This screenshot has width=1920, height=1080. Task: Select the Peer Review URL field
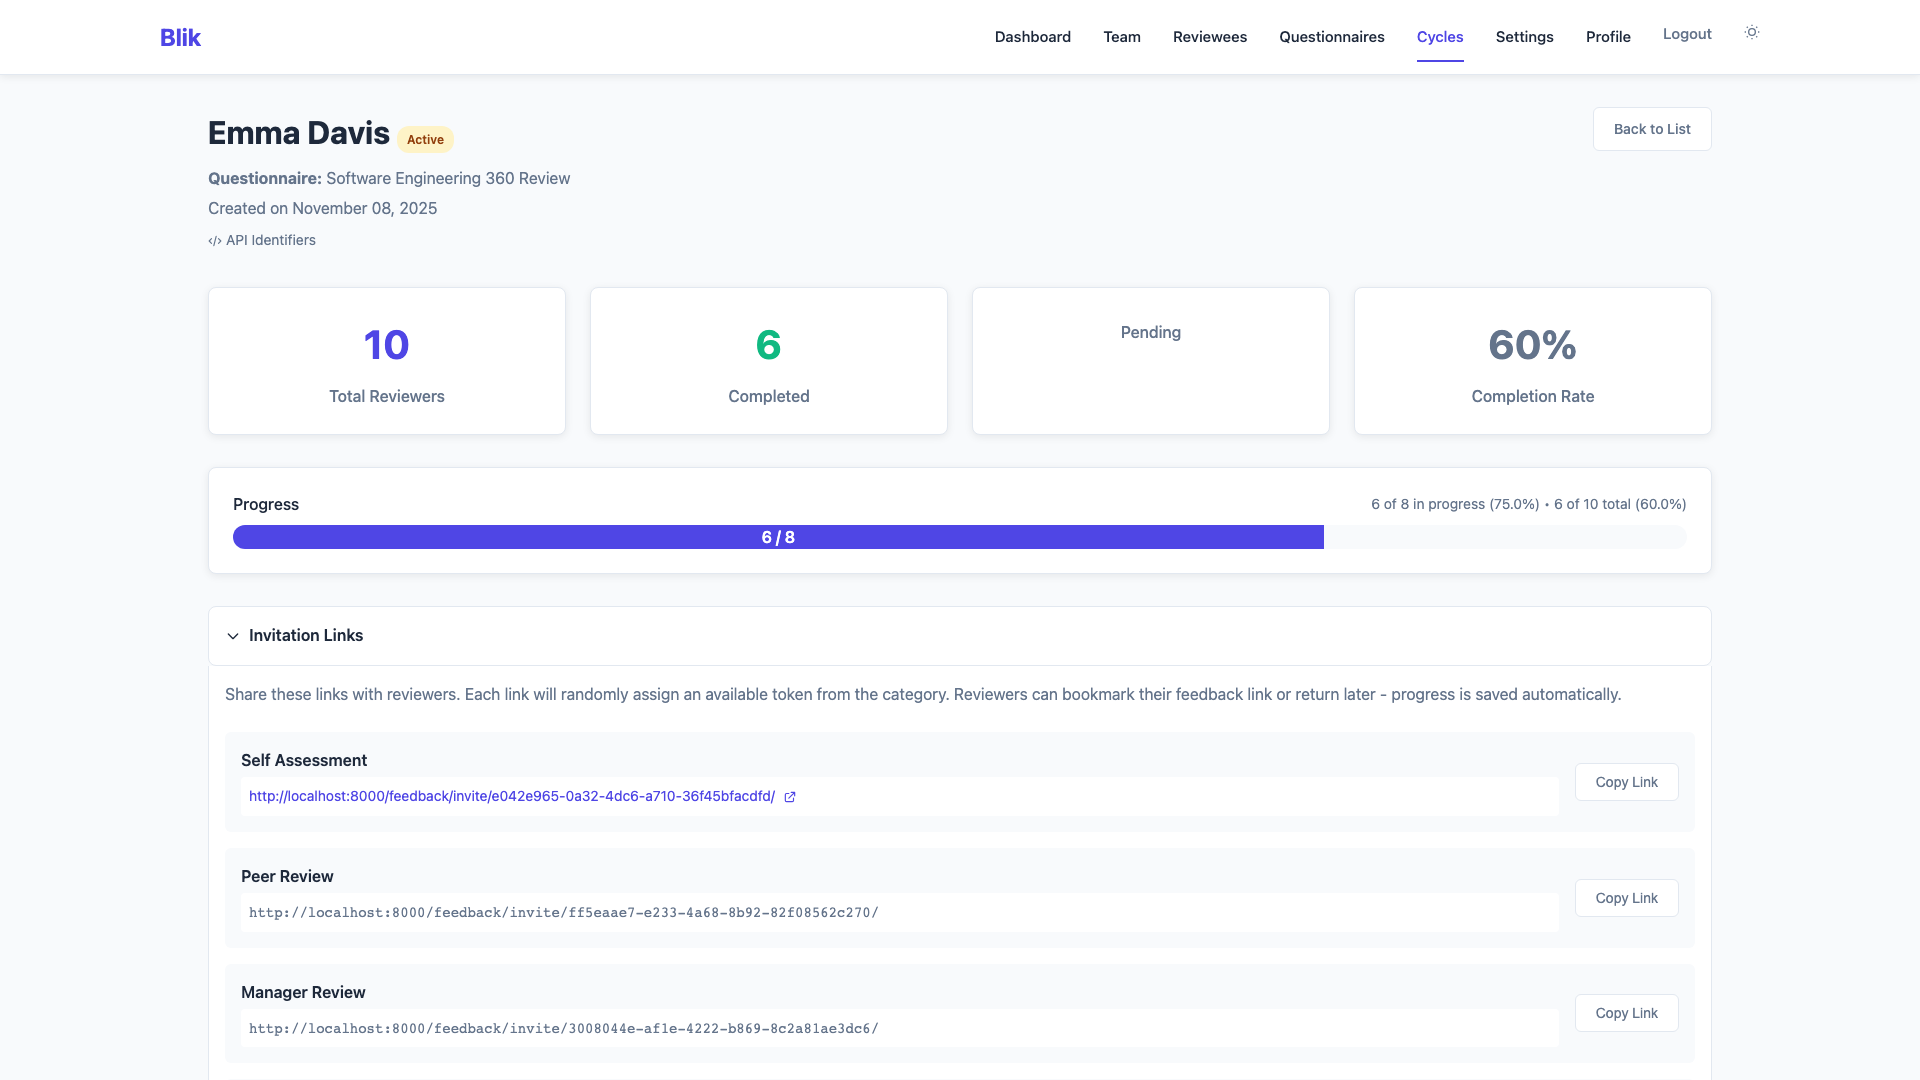(893, 912)
